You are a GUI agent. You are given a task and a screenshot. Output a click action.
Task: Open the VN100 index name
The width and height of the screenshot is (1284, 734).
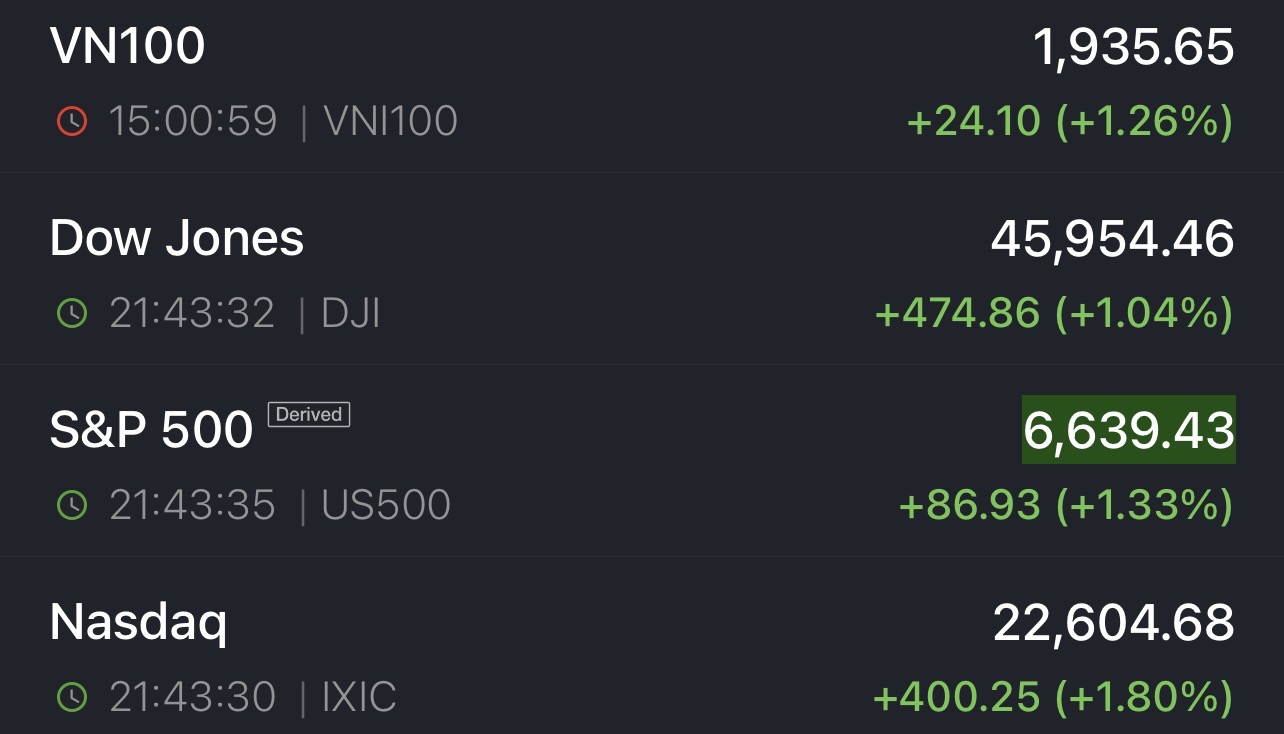coord(127,46)
